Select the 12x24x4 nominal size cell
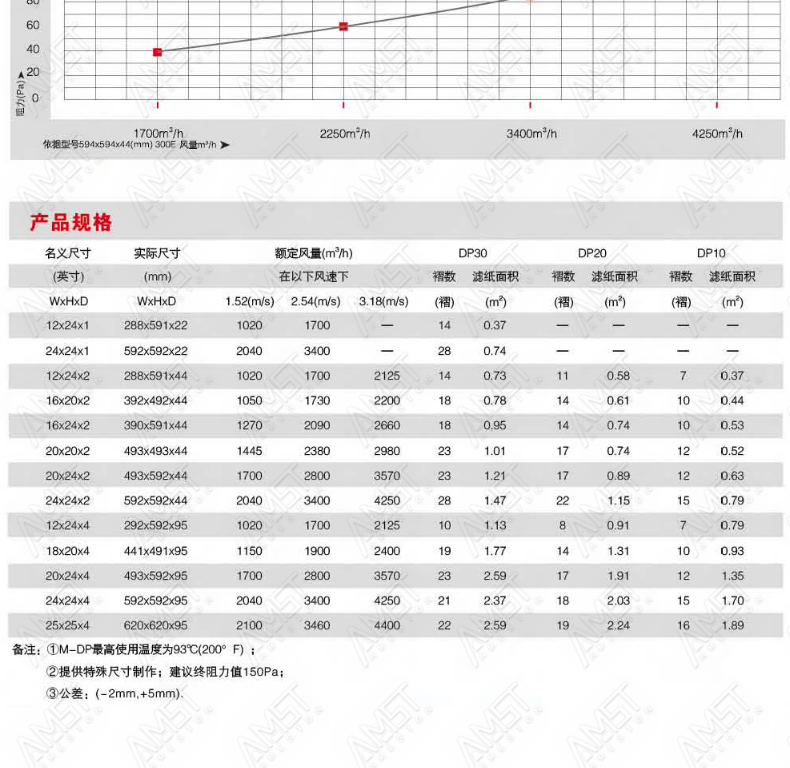790x768 pixels. [68, 525]
